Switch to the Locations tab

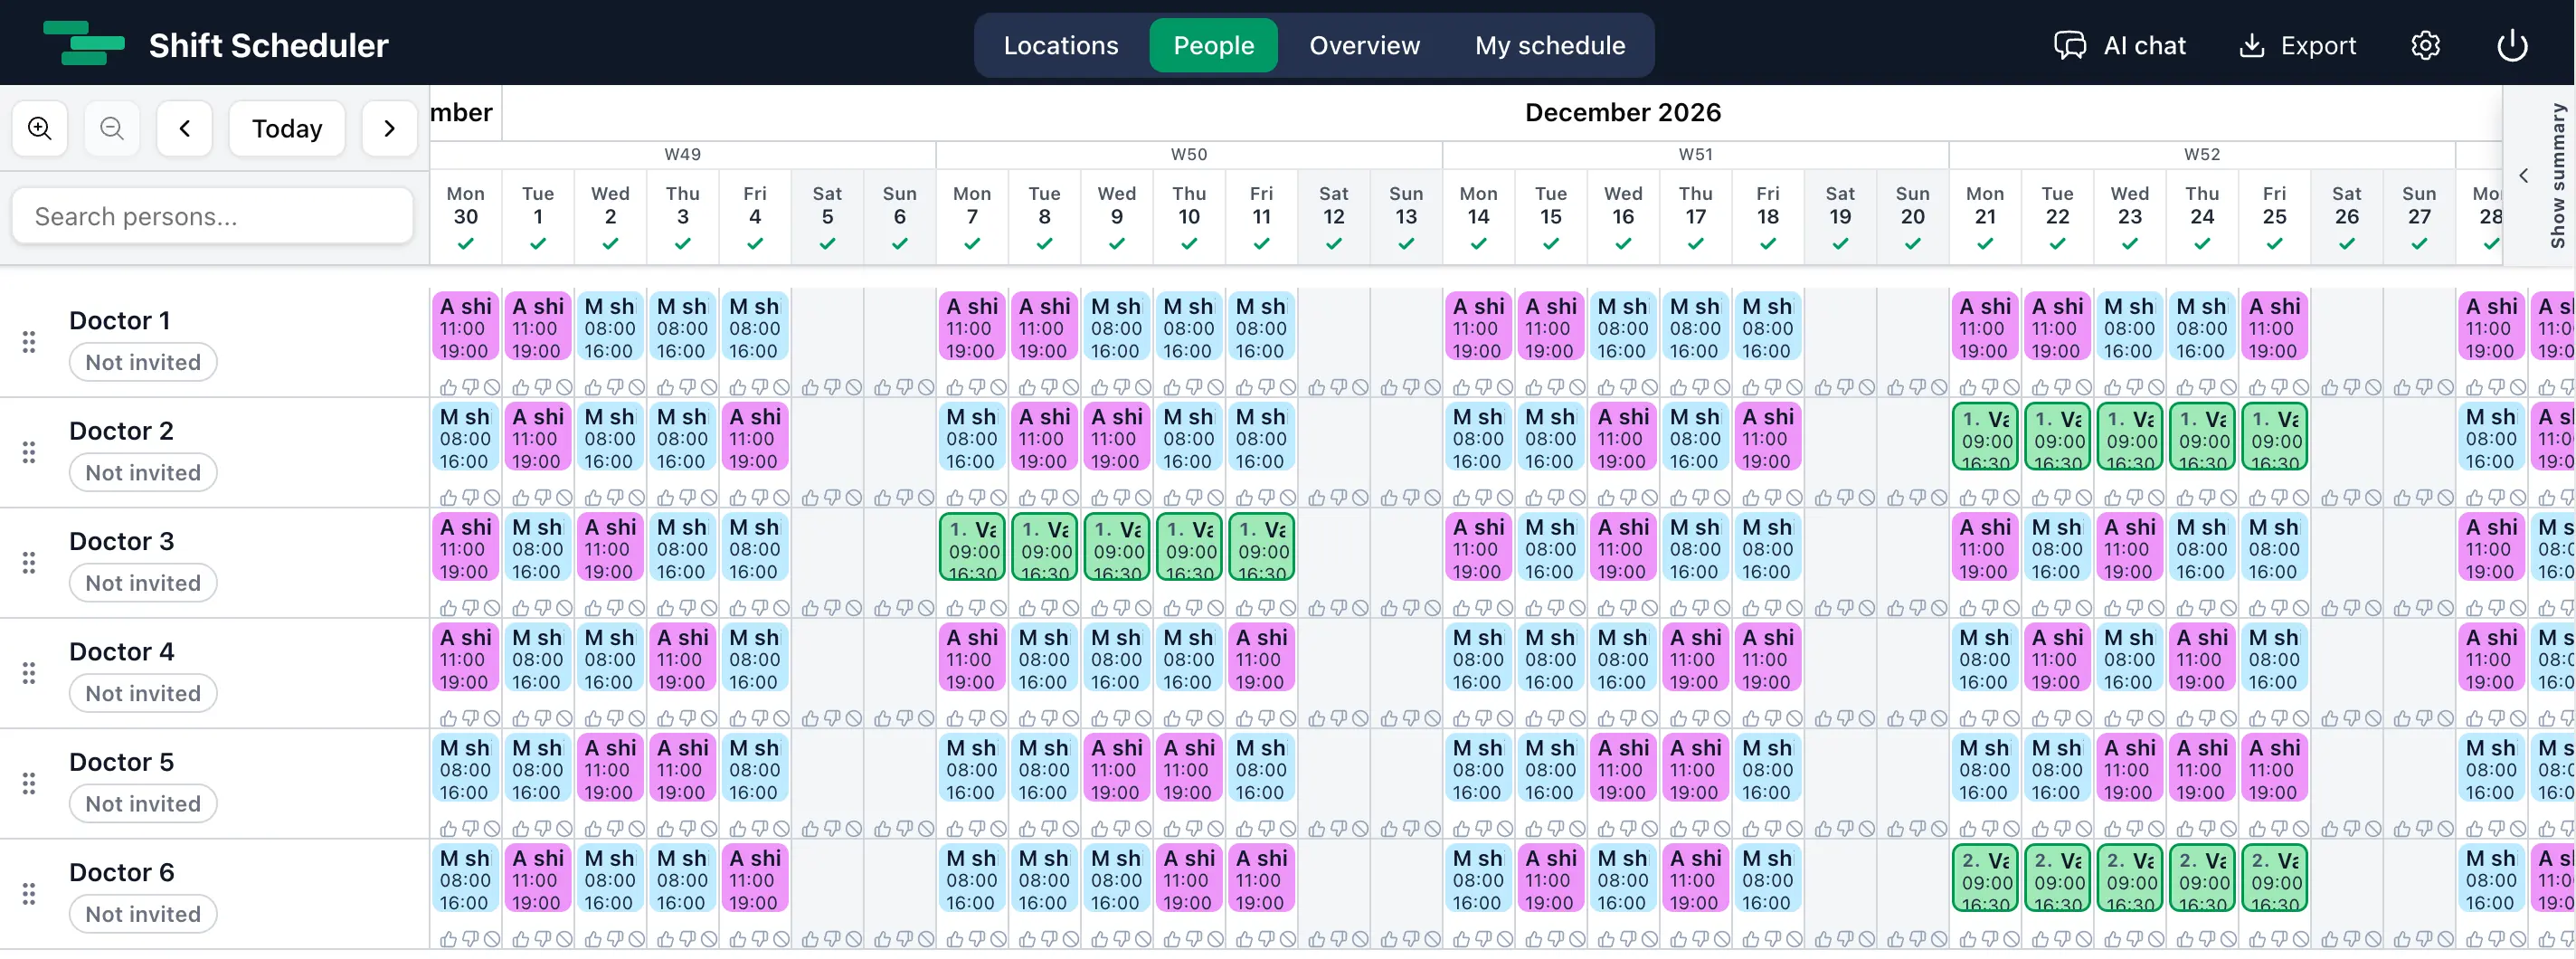tap(1061, 45)
